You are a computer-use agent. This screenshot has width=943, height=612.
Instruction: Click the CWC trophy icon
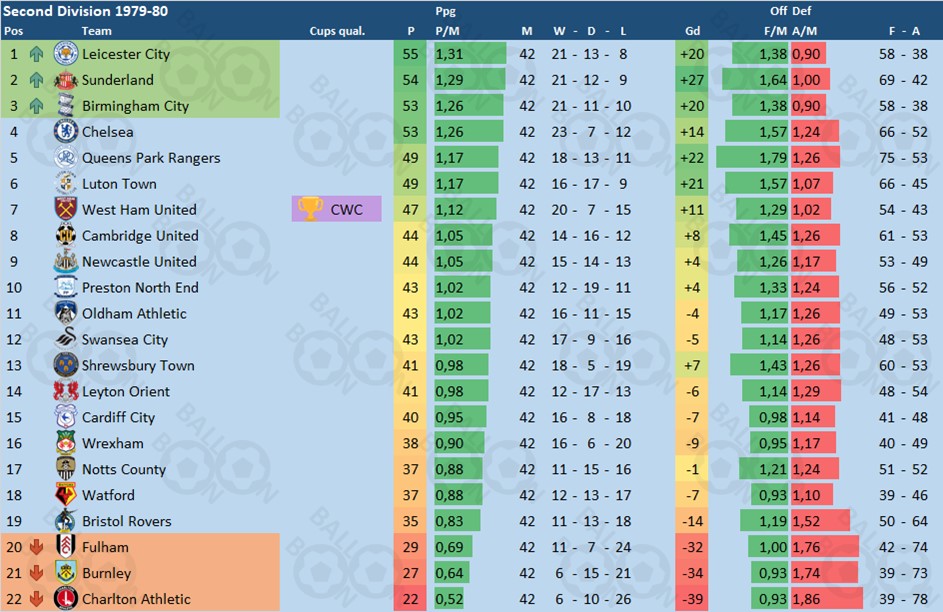pos(310,209)
